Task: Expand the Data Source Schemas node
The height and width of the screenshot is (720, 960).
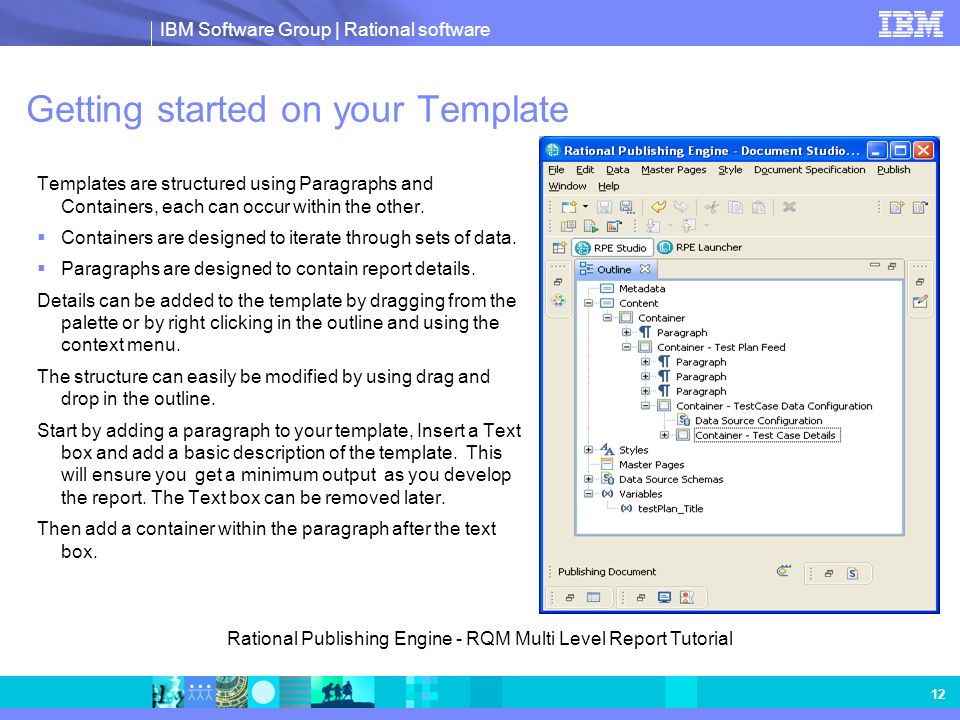Action: (588, 479)
